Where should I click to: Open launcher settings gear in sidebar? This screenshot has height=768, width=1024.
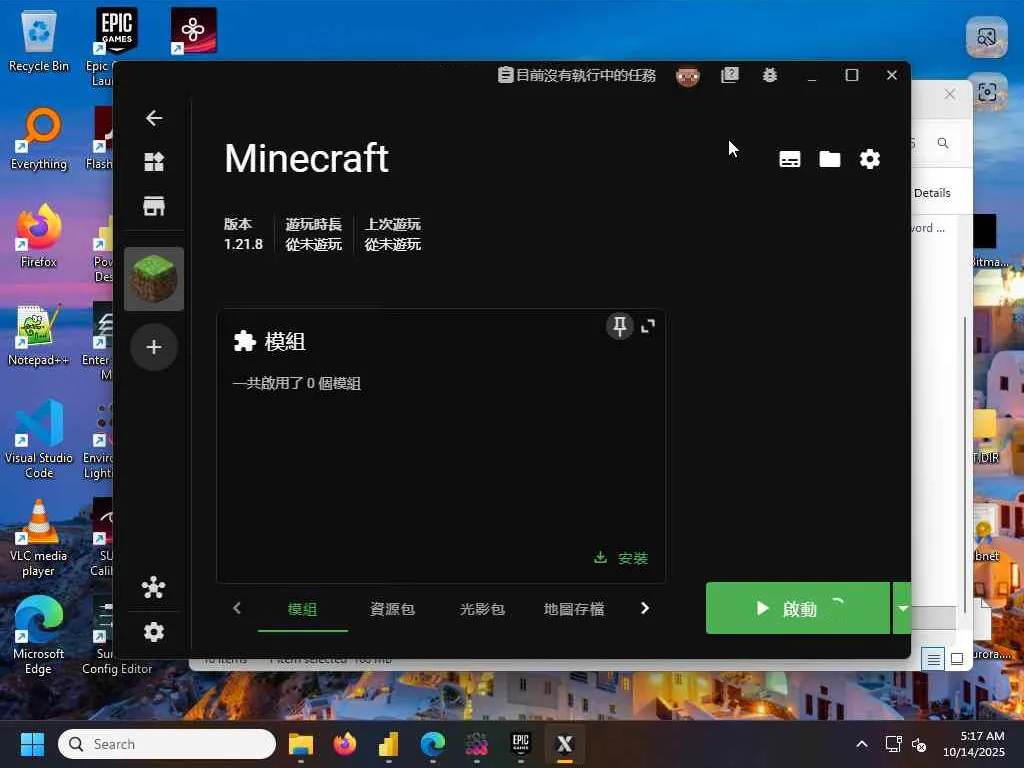154,632
